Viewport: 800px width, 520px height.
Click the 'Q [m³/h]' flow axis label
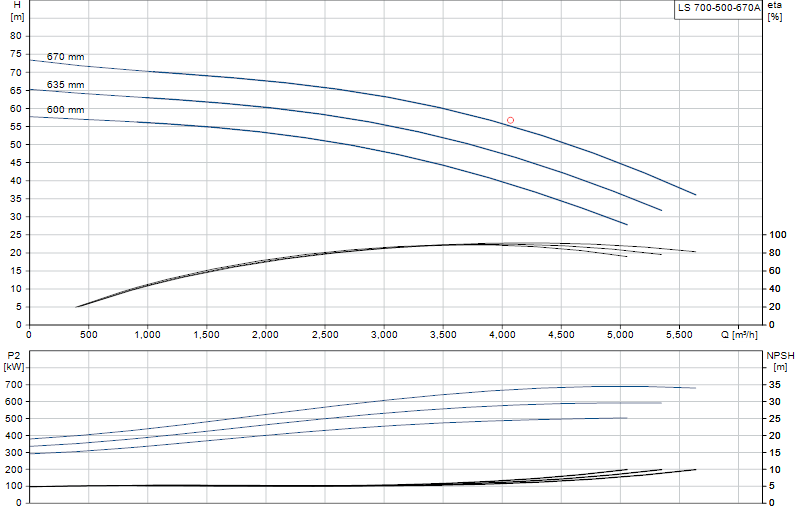[739, 335]
